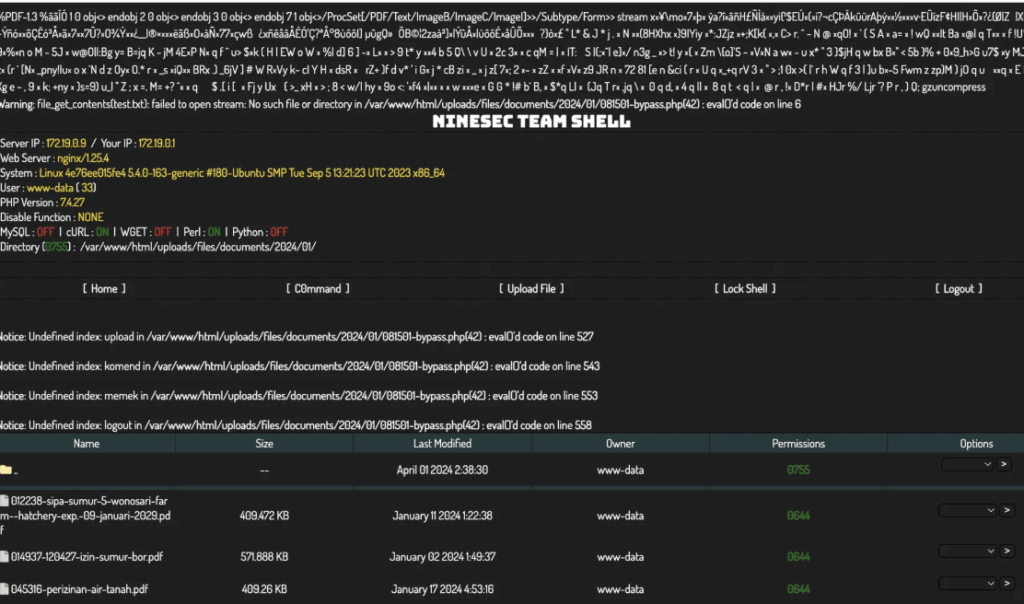Viewport: 1024px width, 604px height.
Task: Open file 014937-120427-izin-sumur-bor.pdf
Action: tap(87, 557)
